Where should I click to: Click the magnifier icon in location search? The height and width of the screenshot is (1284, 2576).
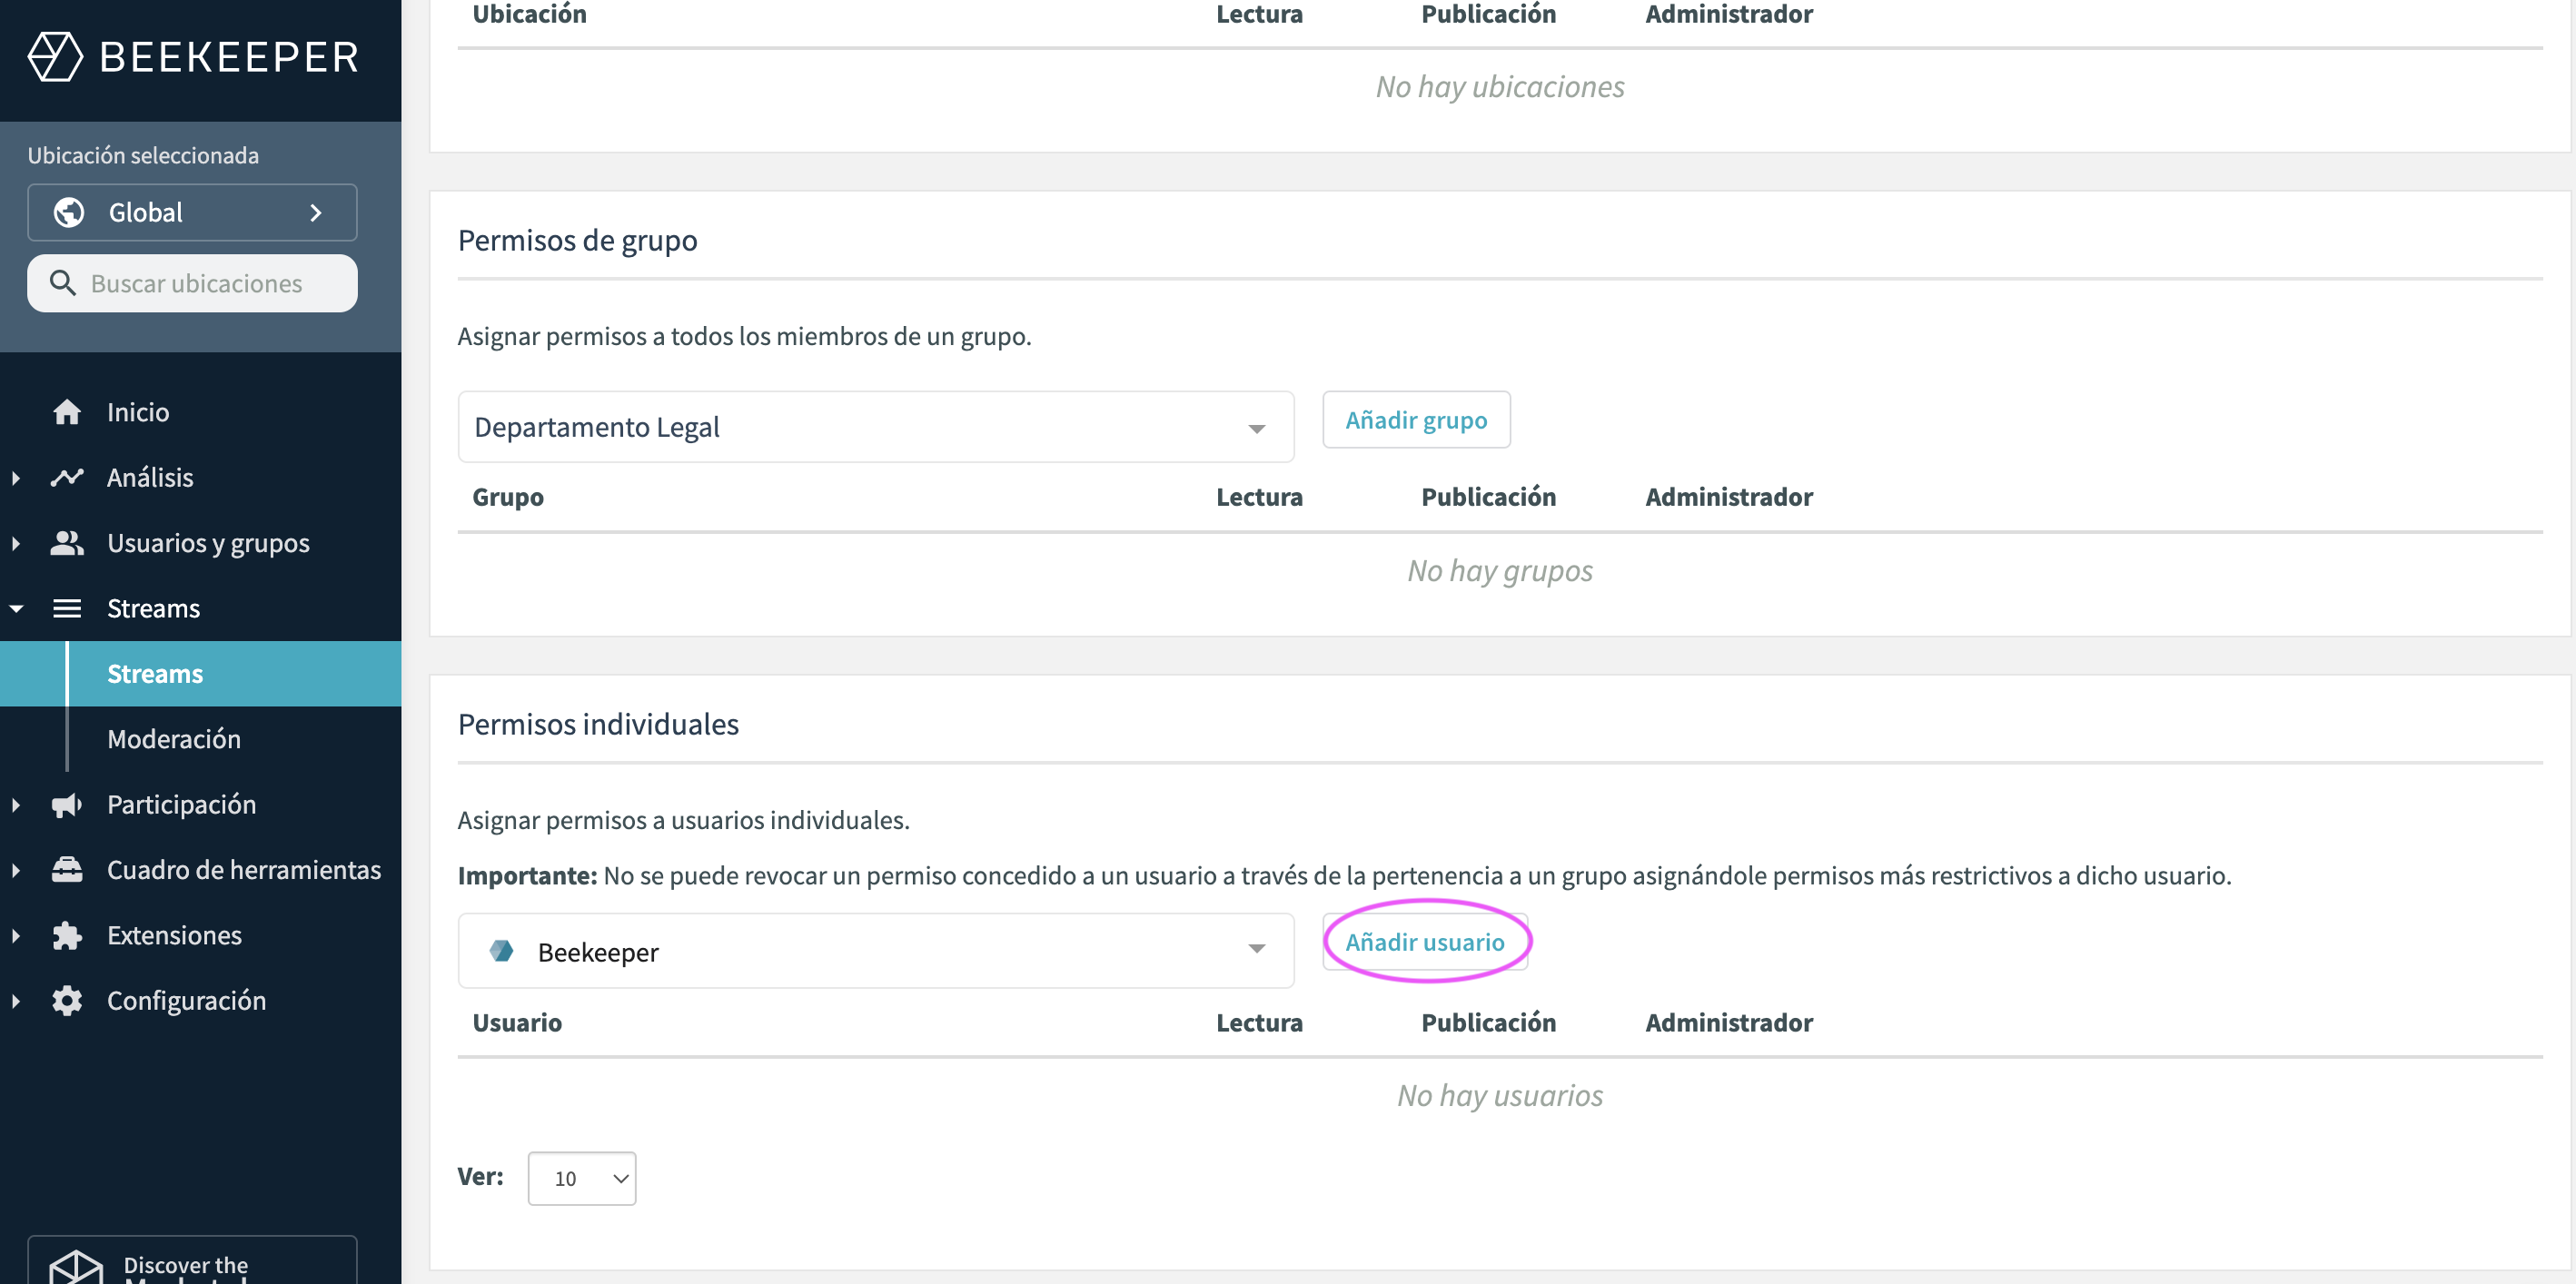(62, 283)
